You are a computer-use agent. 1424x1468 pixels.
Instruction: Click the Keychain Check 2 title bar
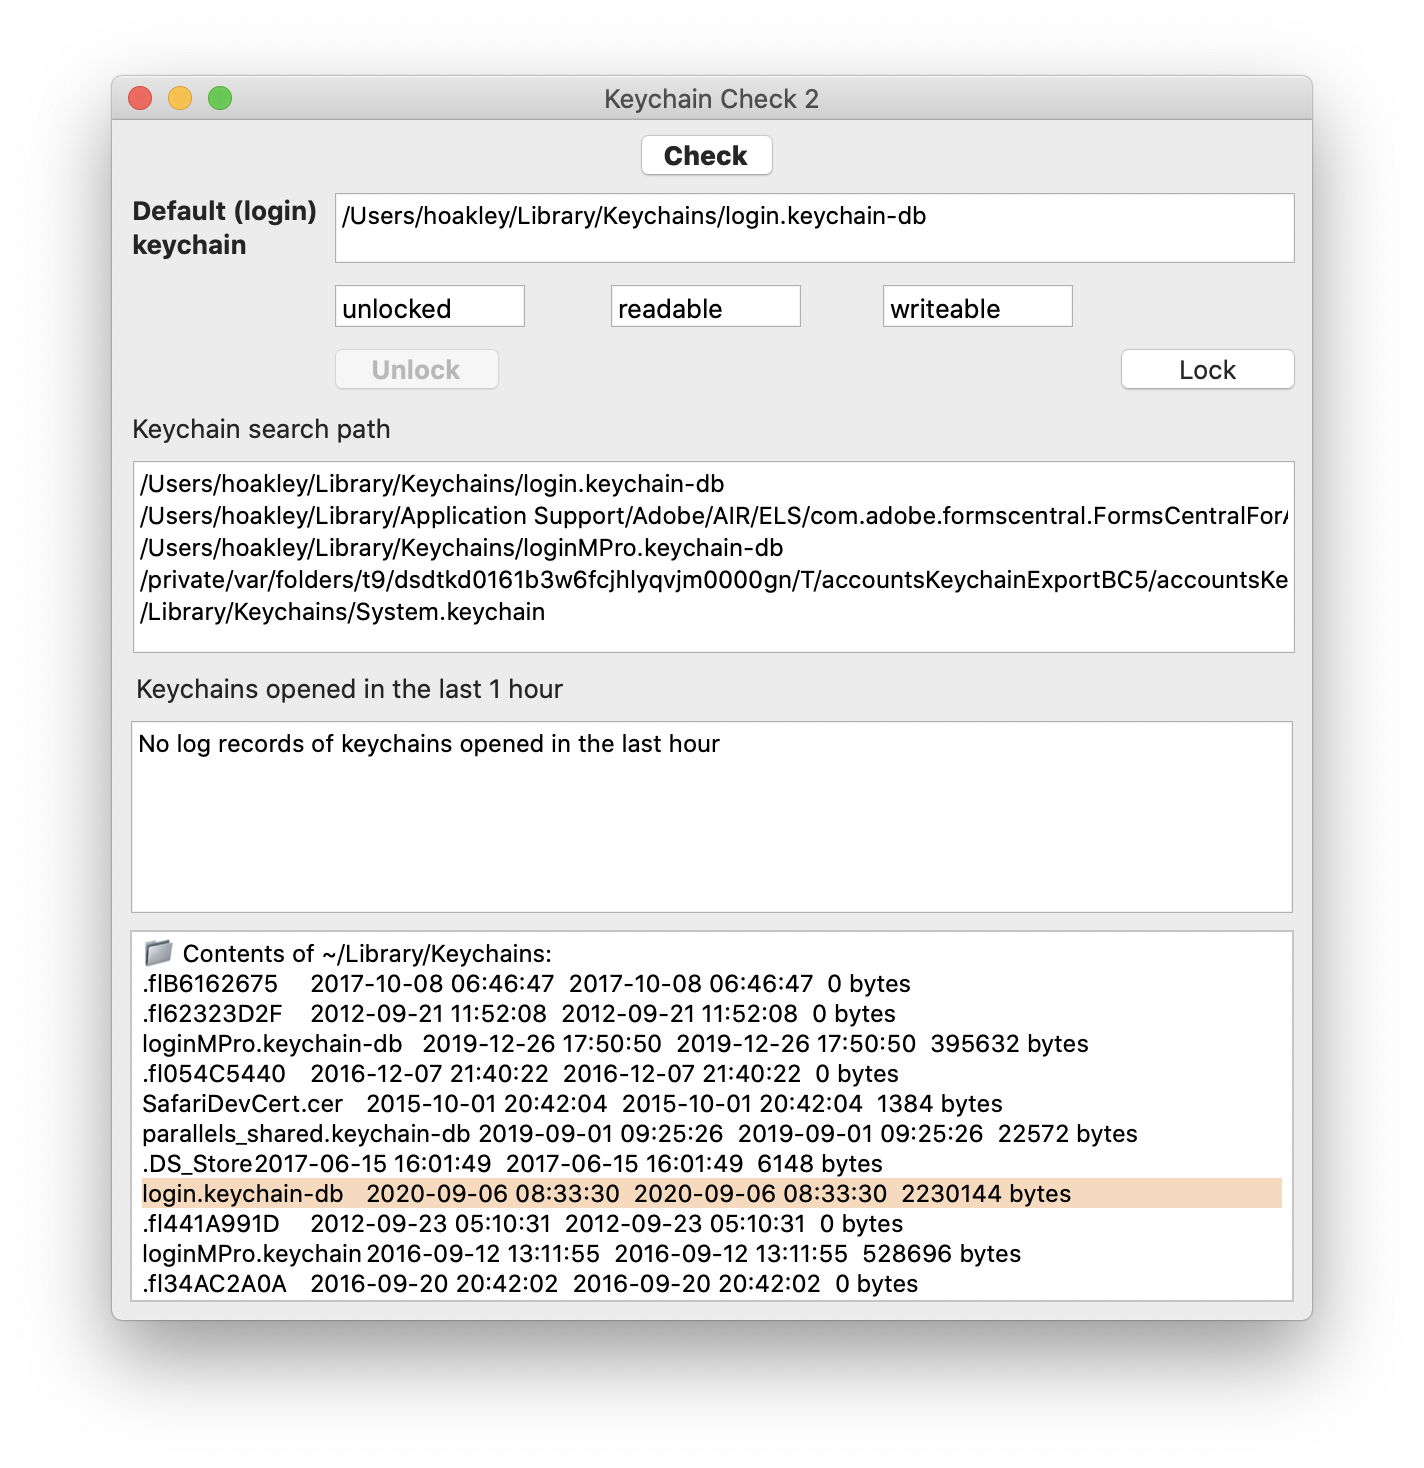pos(711,99)
